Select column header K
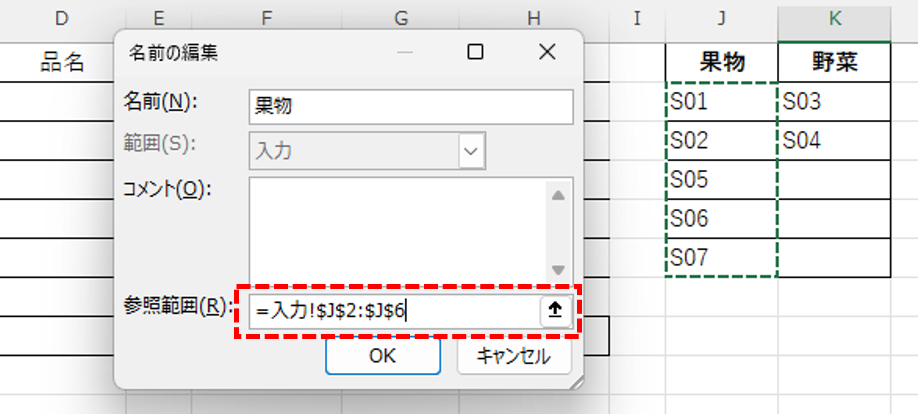Image resolution: width=918 pixels, height=414 pixels. (x=834, y=19)
